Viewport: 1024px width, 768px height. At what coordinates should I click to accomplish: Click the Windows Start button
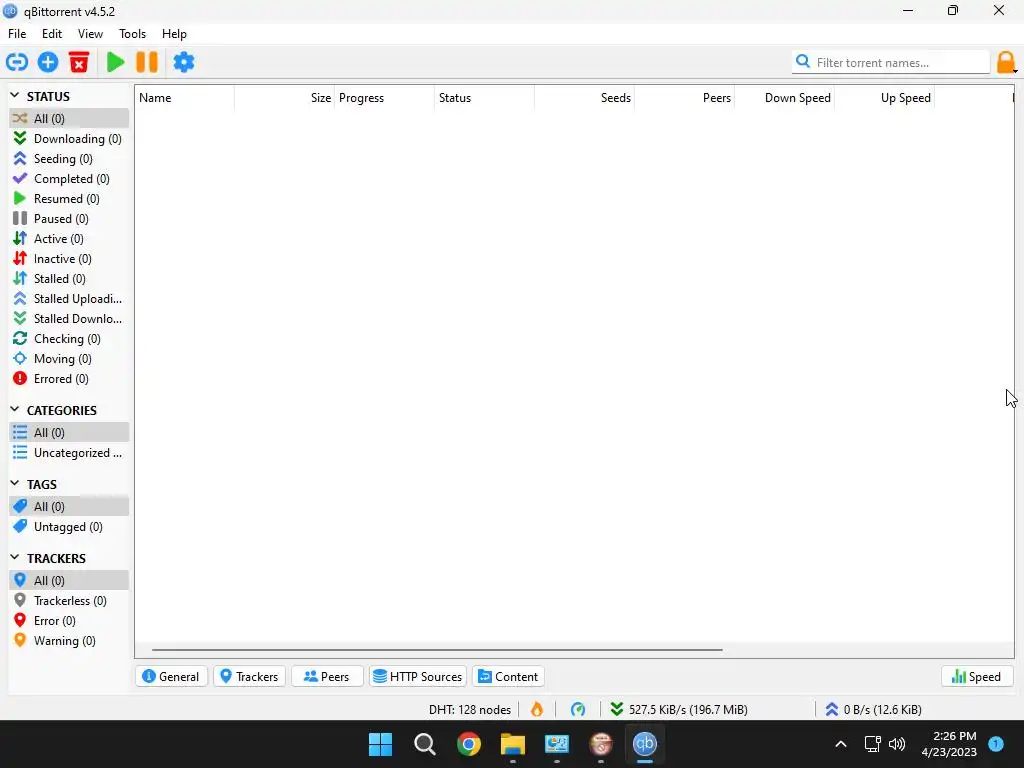pyautogui.click(x=381, y=744)
